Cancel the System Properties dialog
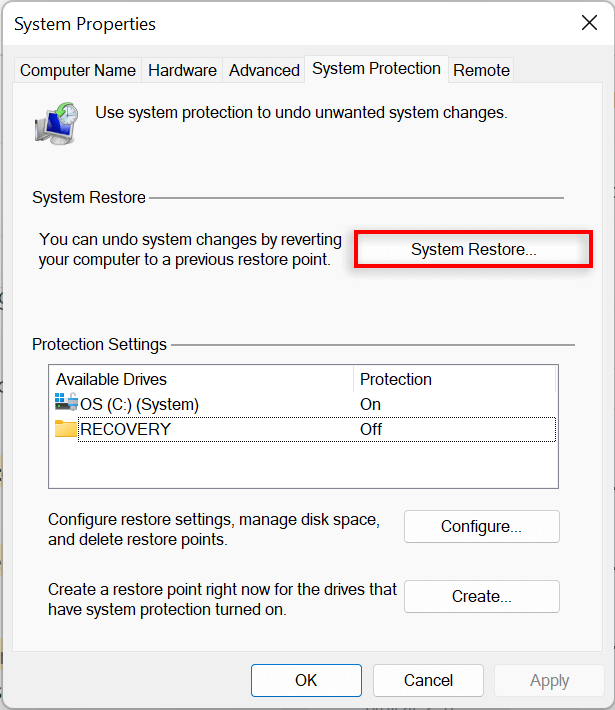This screenshot has width=615, height=710. pyautogui.click(x=428, y=680)
